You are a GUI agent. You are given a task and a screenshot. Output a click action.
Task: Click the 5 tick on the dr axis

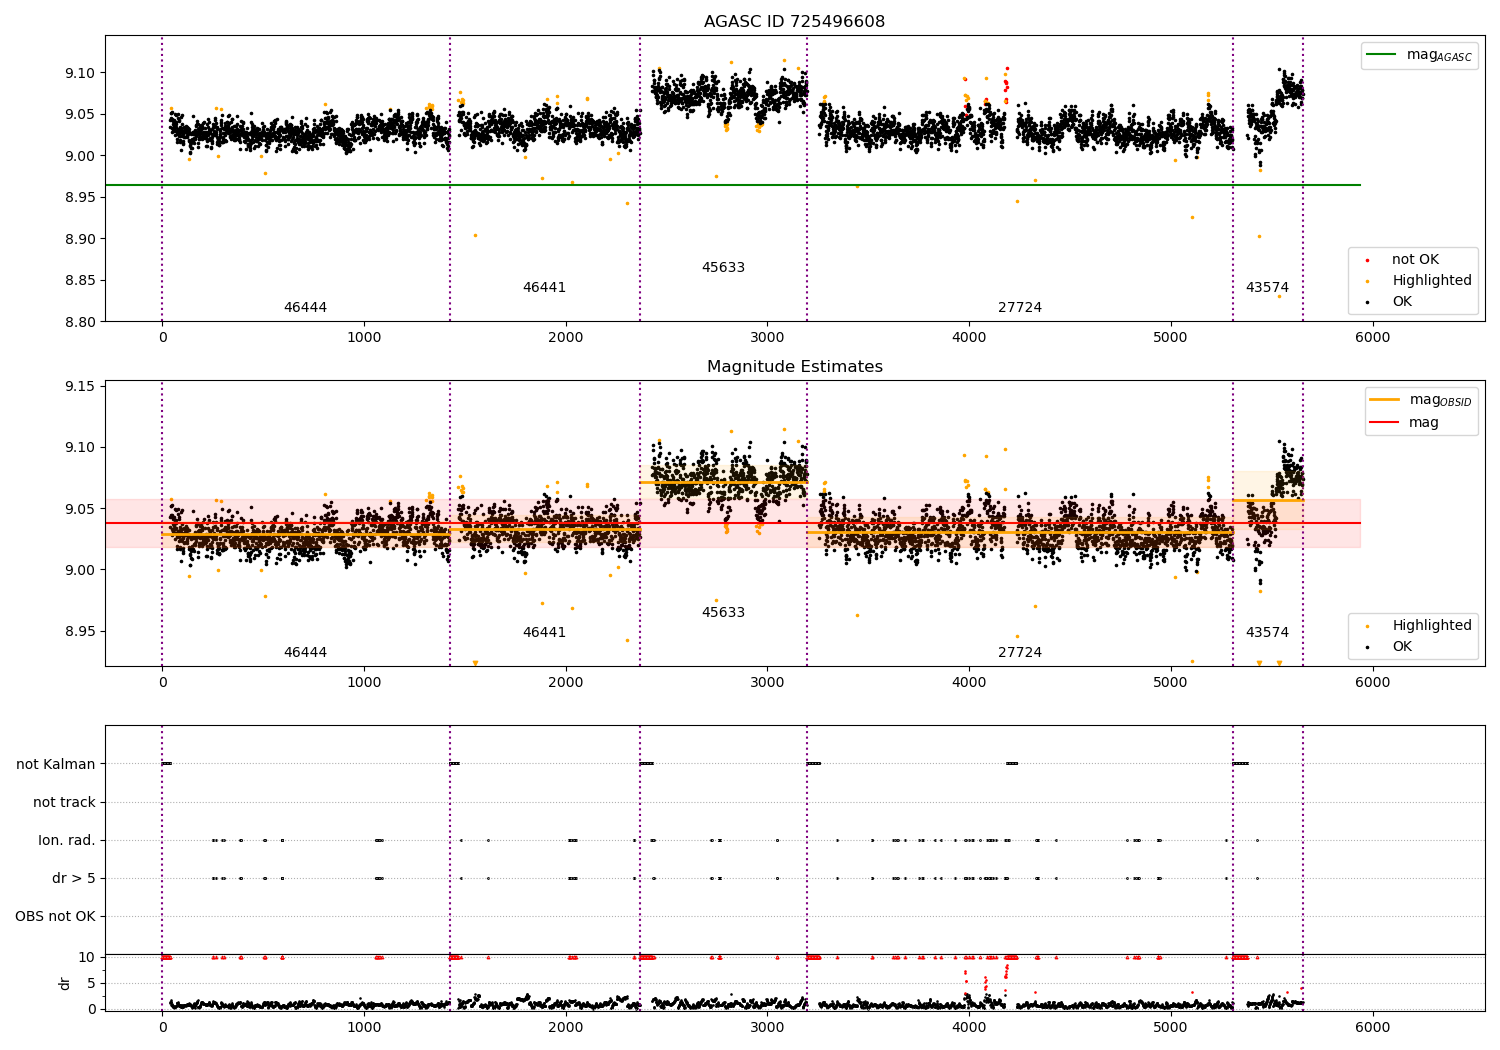(92, 983)
